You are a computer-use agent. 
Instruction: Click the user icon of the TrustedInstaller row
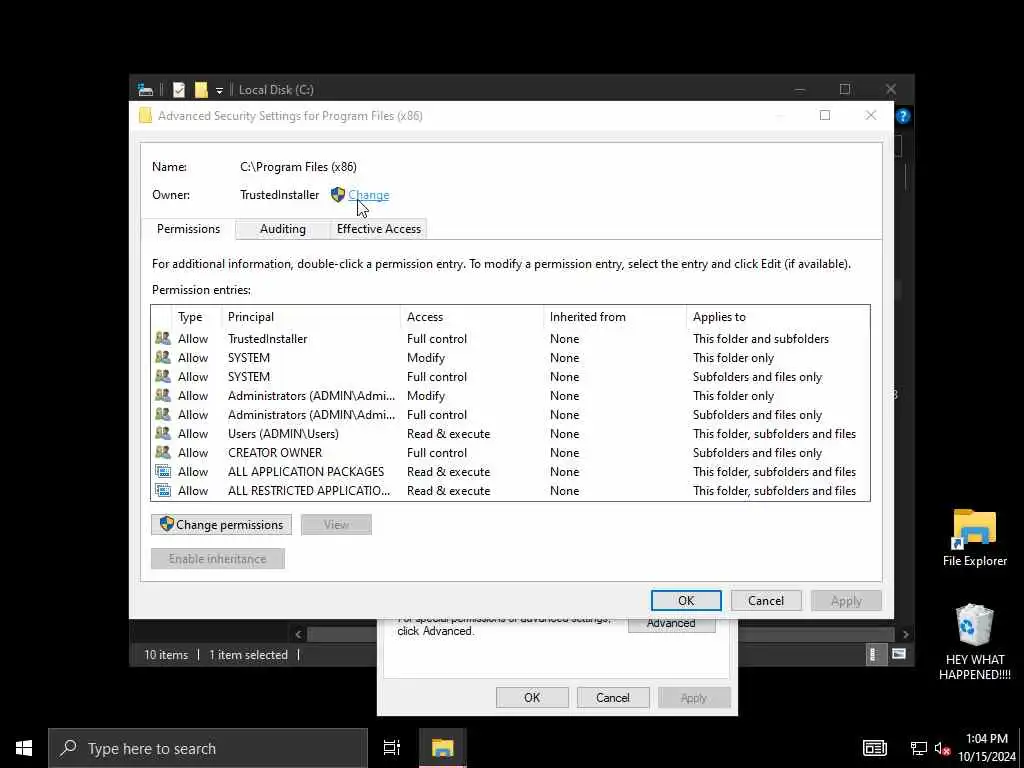(x=163, y=338)
